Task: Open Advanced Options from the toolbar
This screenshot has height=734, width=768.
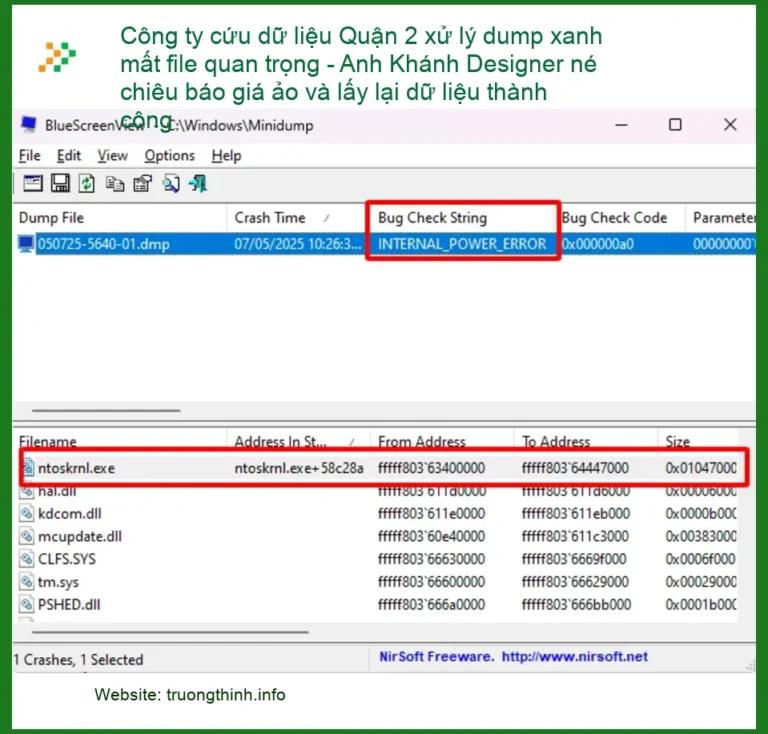Action: 33,184
